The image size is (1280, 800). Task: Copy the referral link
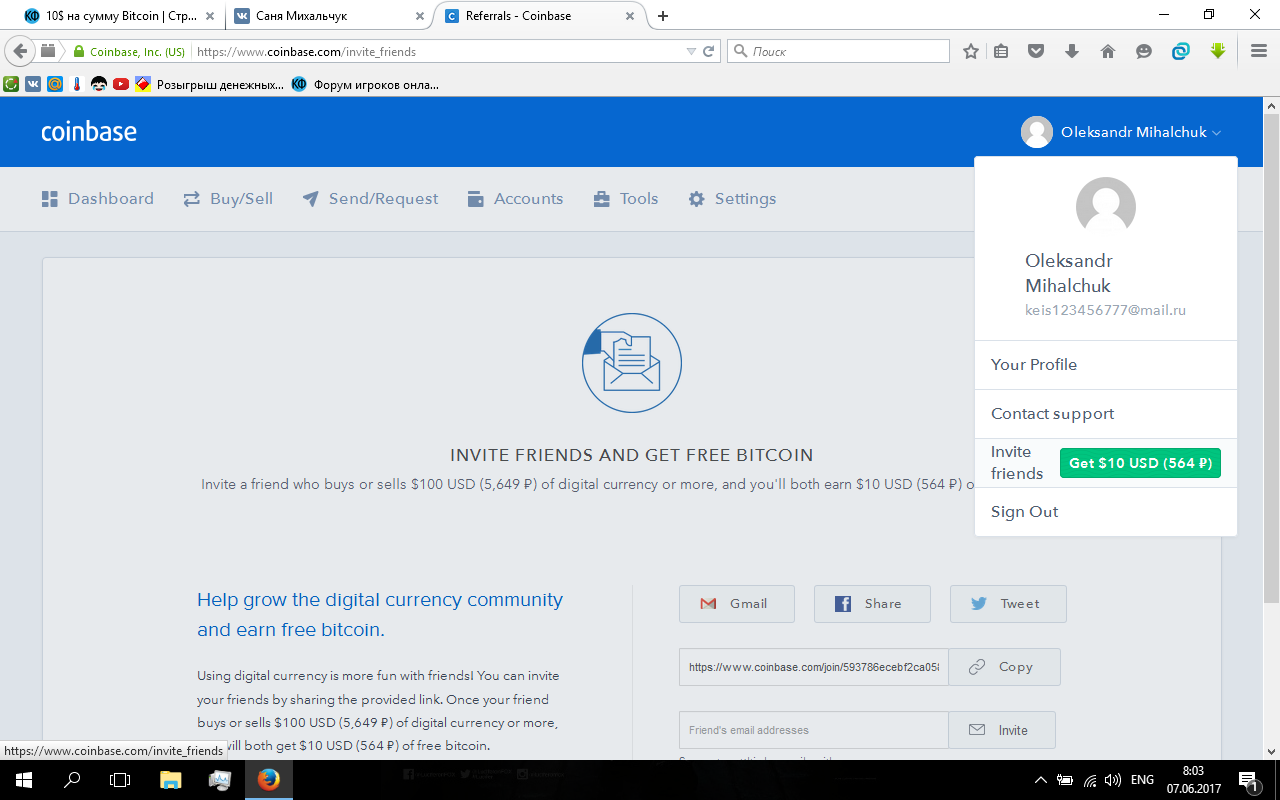1004,667
